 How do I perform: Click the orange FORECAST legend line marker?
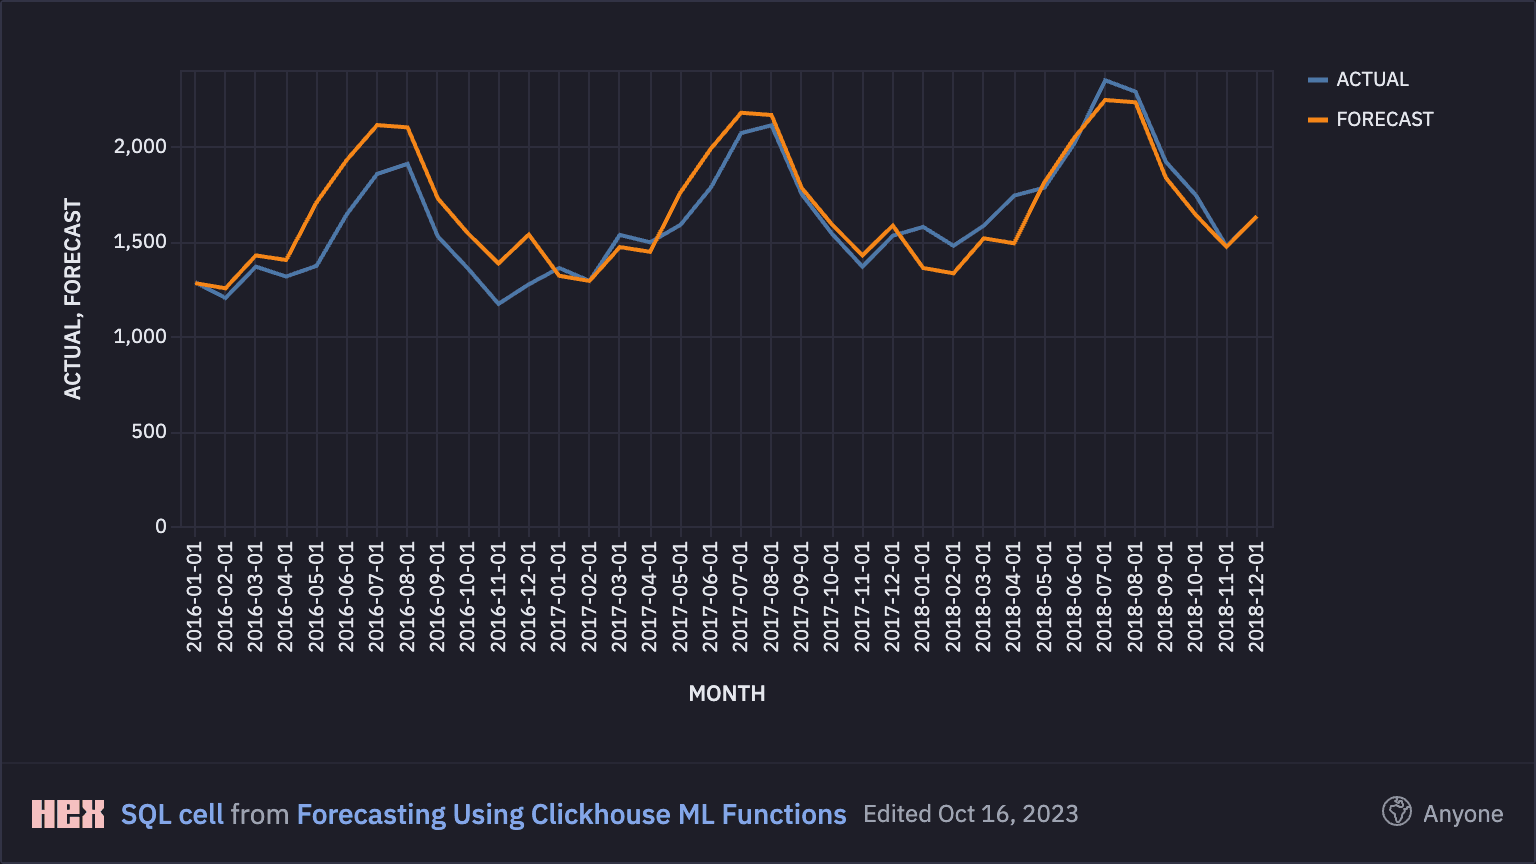pyautogui.click(x=1317, y=120)
